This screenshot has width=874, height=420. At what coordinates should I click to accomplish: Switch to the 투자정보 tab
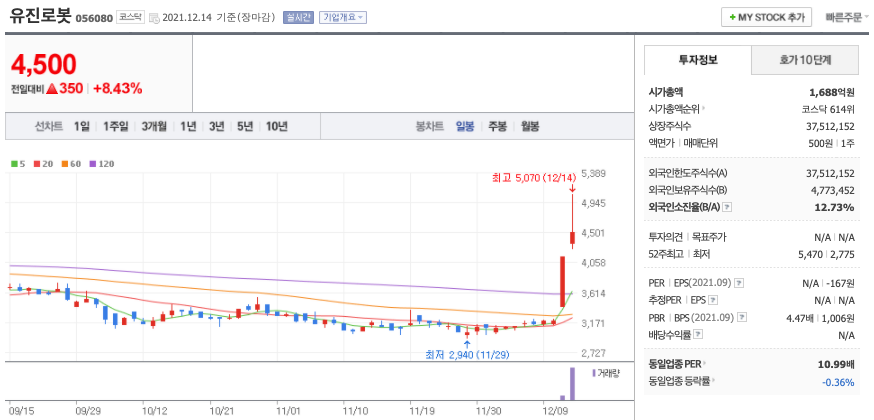(x=698, y=60)
